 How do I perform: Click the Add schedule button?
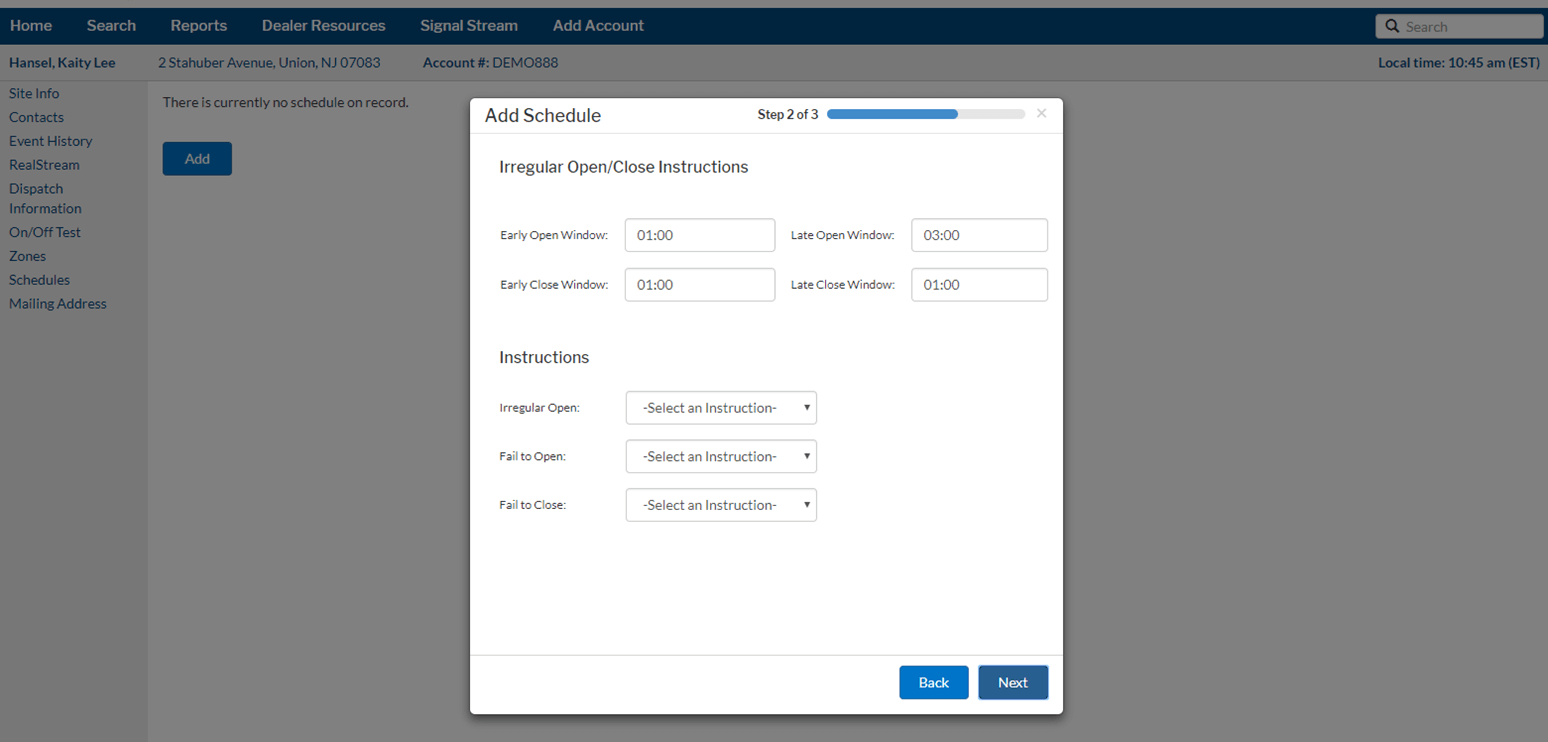197,159
